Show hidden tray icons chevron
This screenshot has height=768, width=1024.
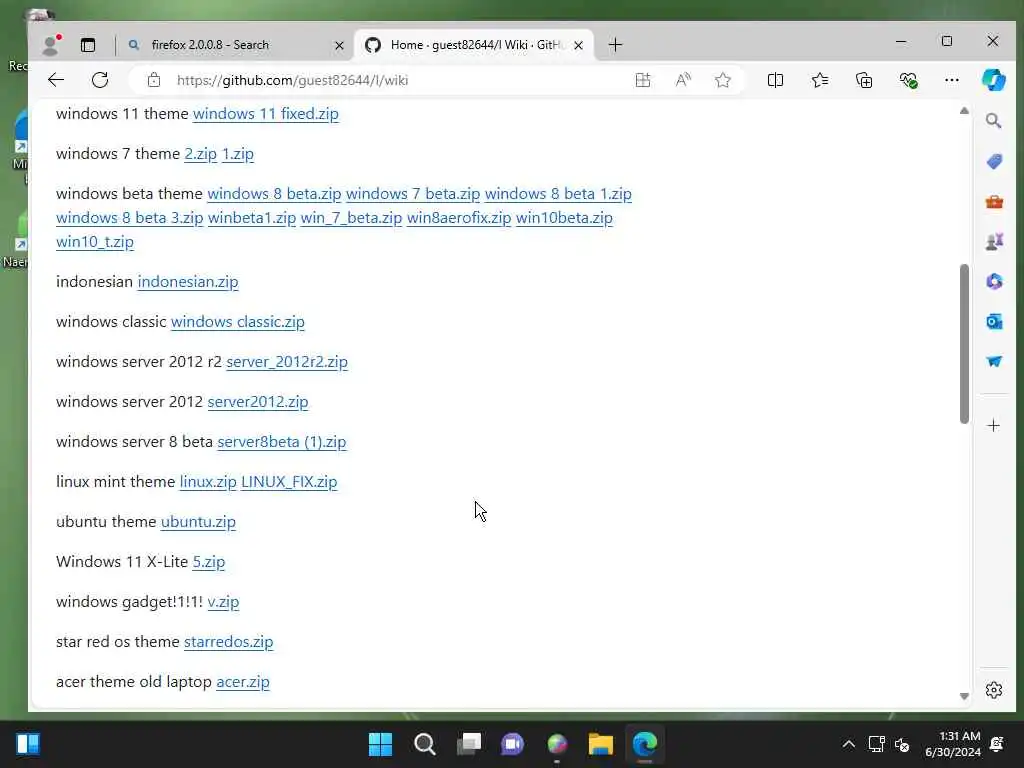coord(848,744)
